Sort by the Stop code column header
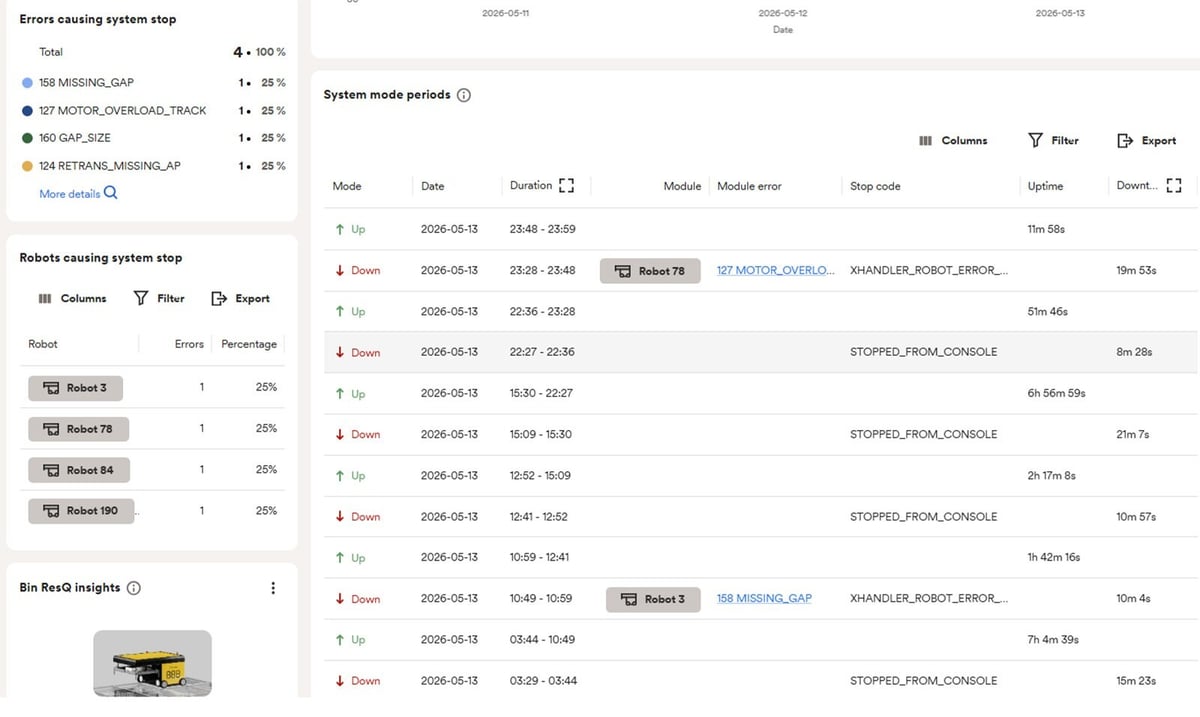Screen dimensions: 1200x717 tap(875, 186)
